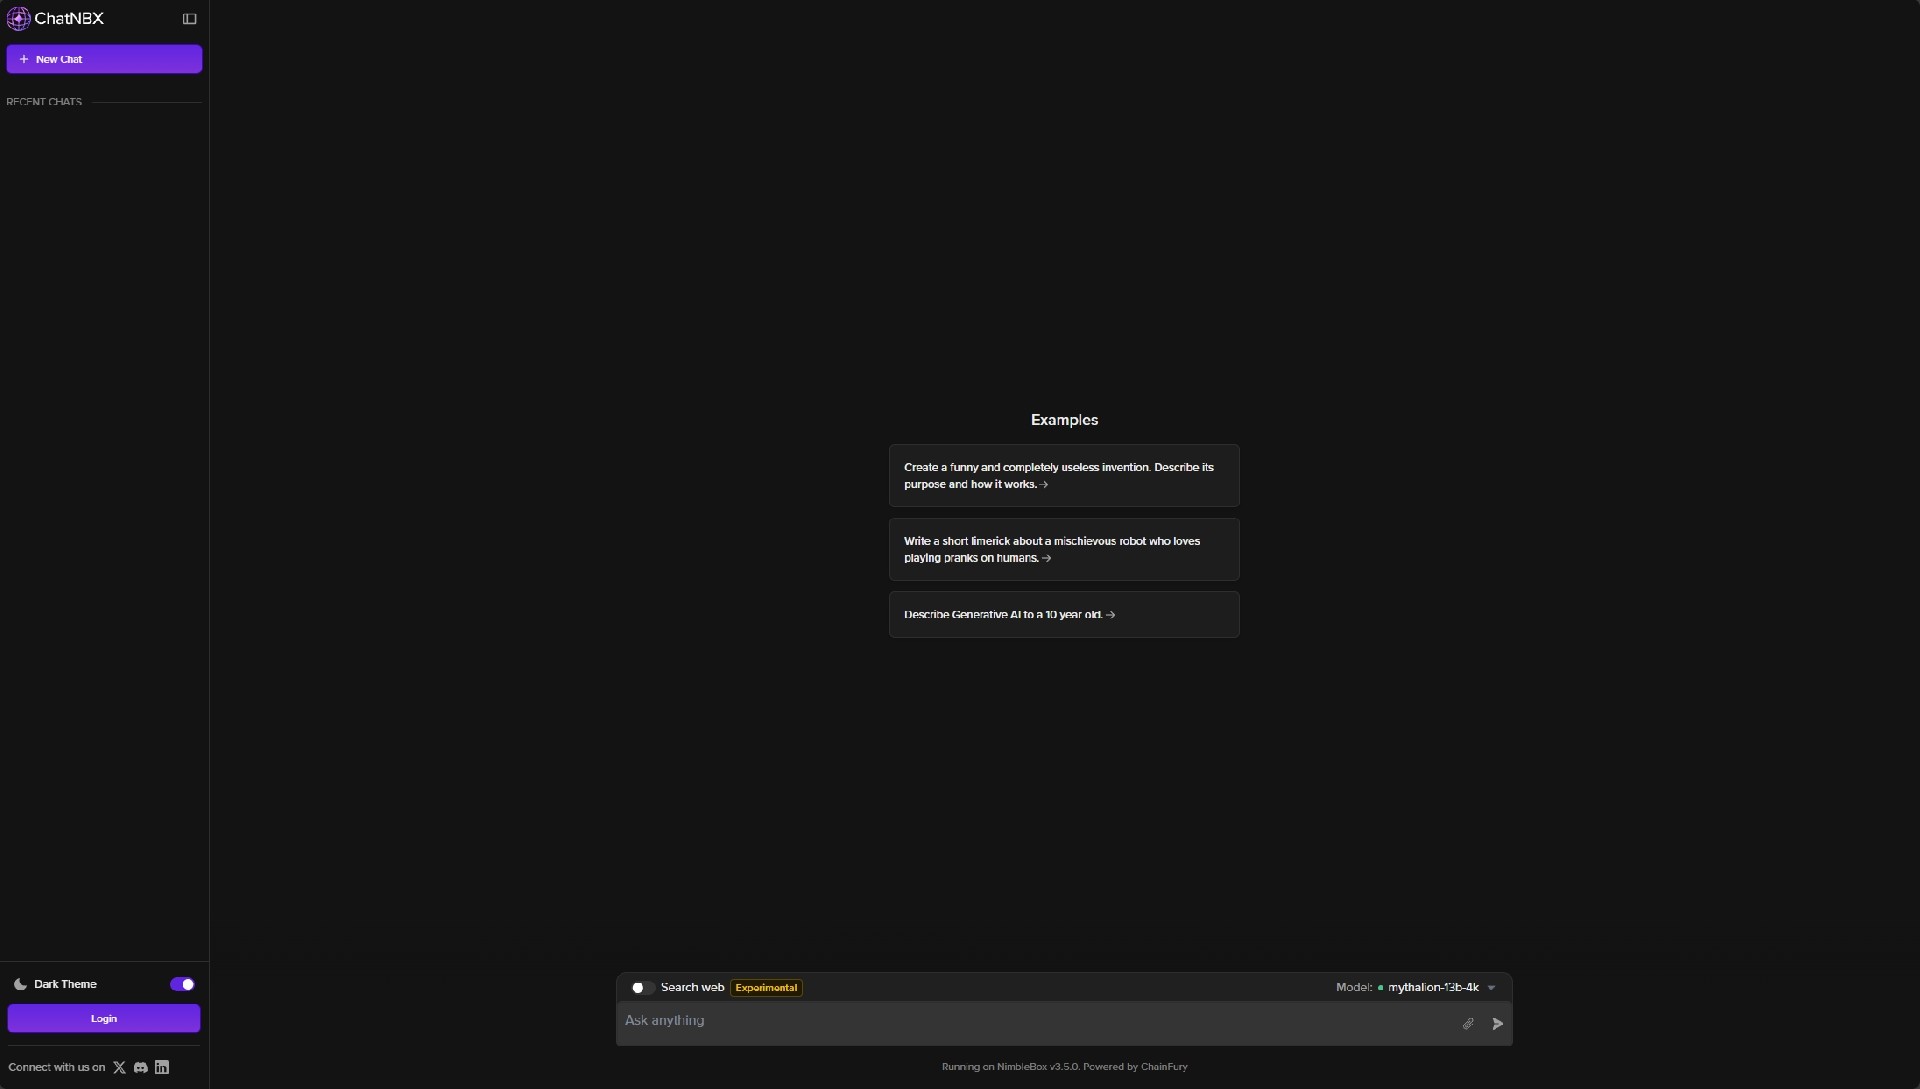The image size is (1920, 1089).
Task: Click the Experimental badge label
Action: point(766,988)
